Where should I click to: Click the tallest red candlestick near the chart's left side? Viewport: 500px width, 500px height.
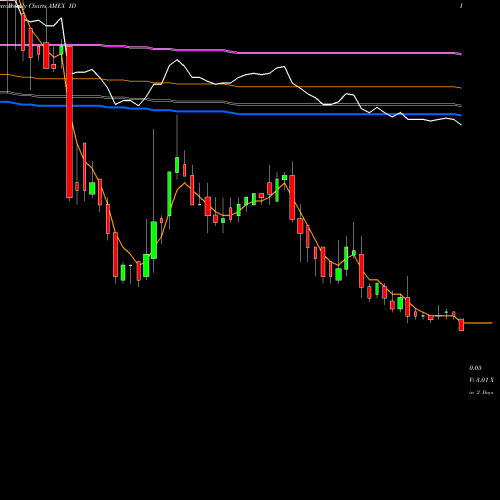click(x=69, y=122)
